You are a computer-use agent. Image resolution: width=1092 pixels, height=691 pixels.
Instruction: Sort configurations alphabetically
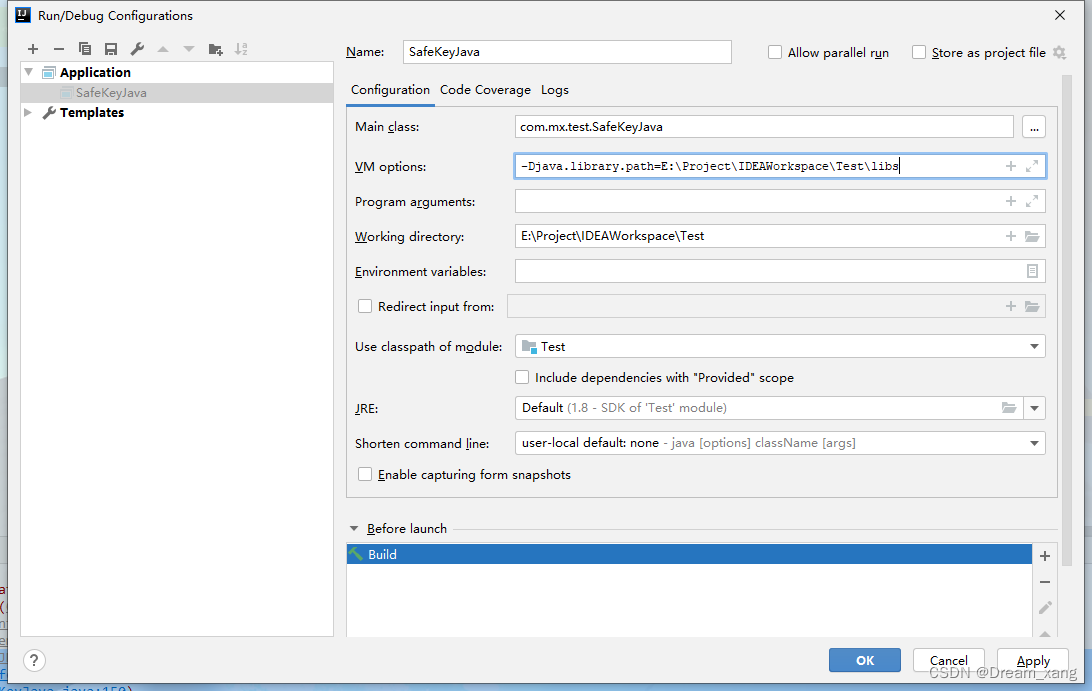pos(241,49)
